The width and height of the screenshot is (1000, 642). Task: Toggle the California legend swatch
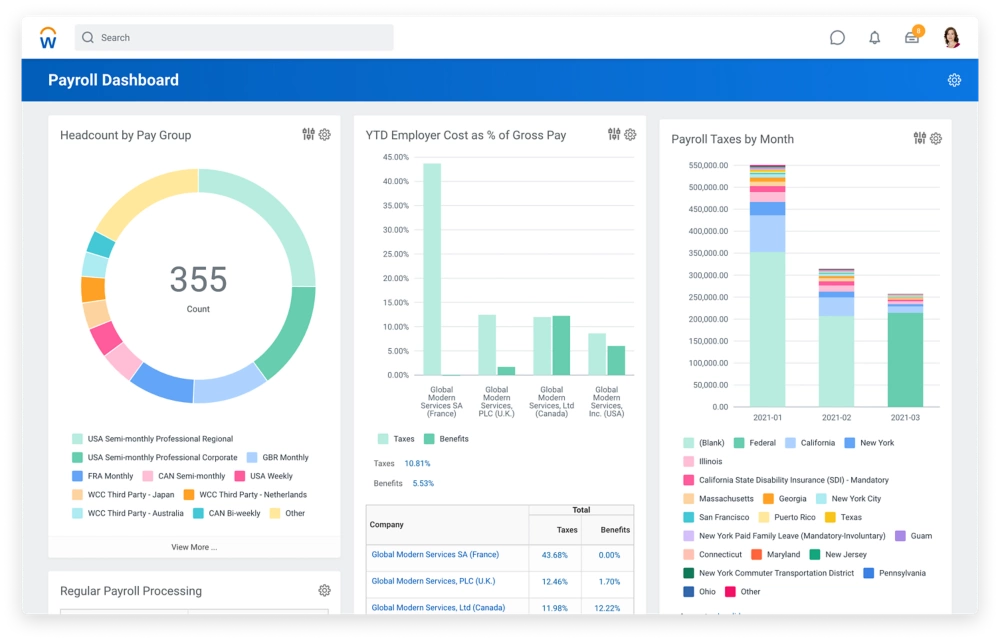click(x=790, y=442)
